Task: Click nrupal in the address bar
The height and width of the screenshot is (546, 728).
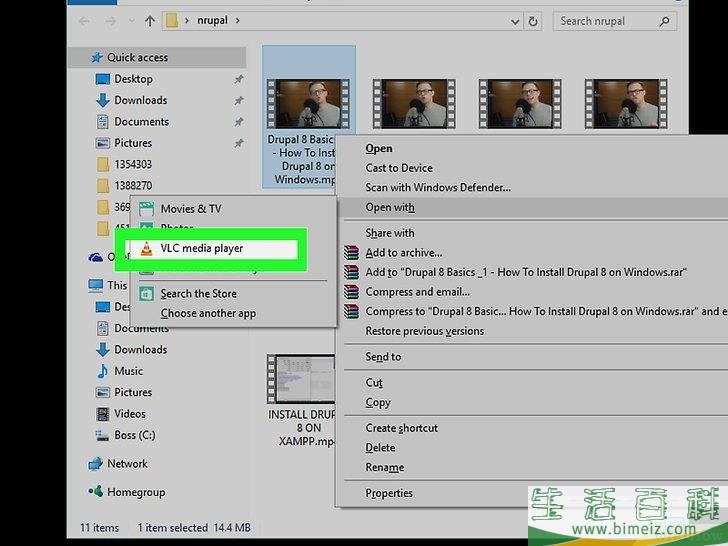Action: pos(212,20)
